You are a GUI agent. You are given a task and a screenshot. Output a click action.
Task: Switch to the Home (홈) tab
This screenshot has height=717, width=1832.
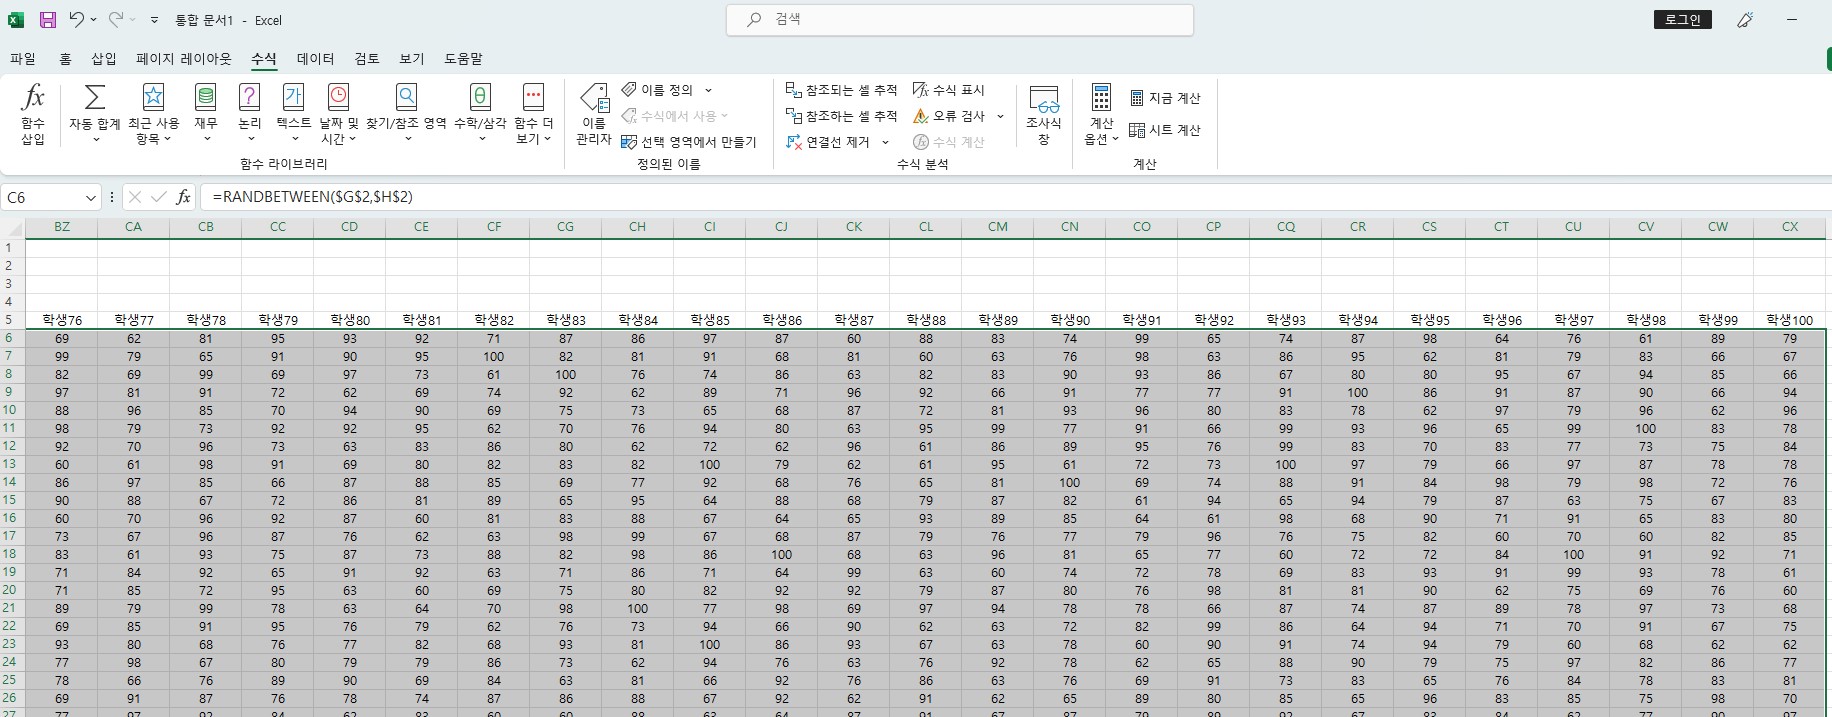tap(65, 59)
